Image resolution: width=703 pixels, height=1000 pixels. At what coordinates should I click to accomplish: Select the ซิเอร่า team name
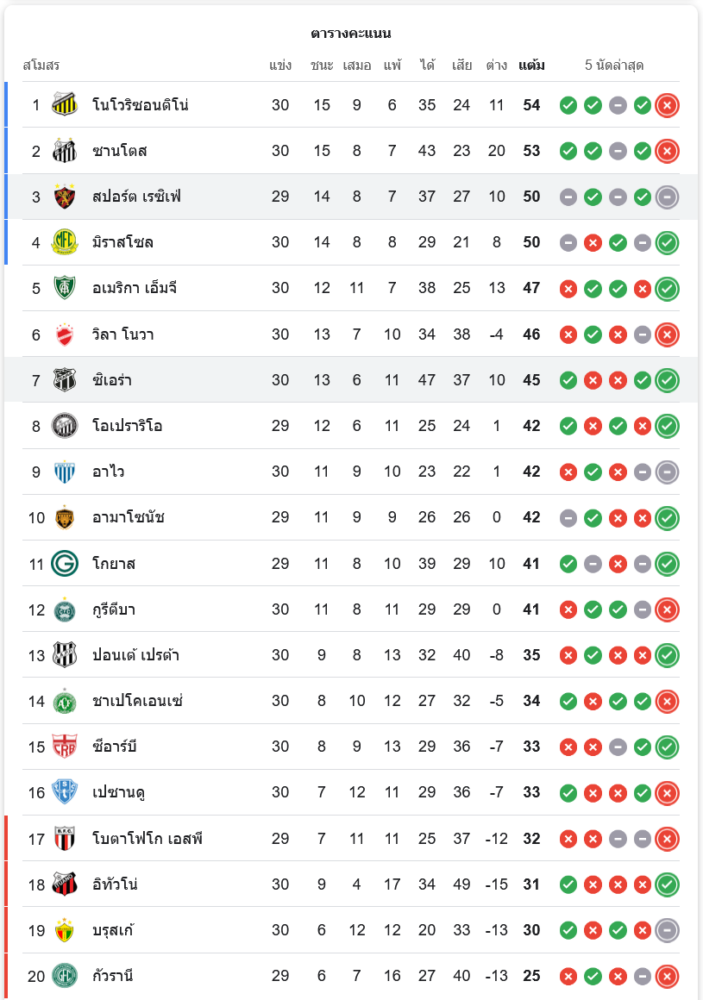(112, 380)
